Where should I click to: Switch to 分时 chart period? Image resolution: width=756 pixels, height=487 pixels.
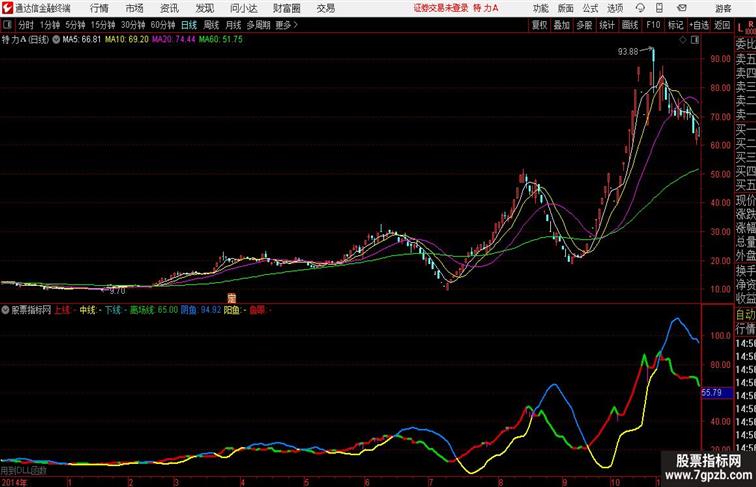pyautogui.click(x=26, y=25)
